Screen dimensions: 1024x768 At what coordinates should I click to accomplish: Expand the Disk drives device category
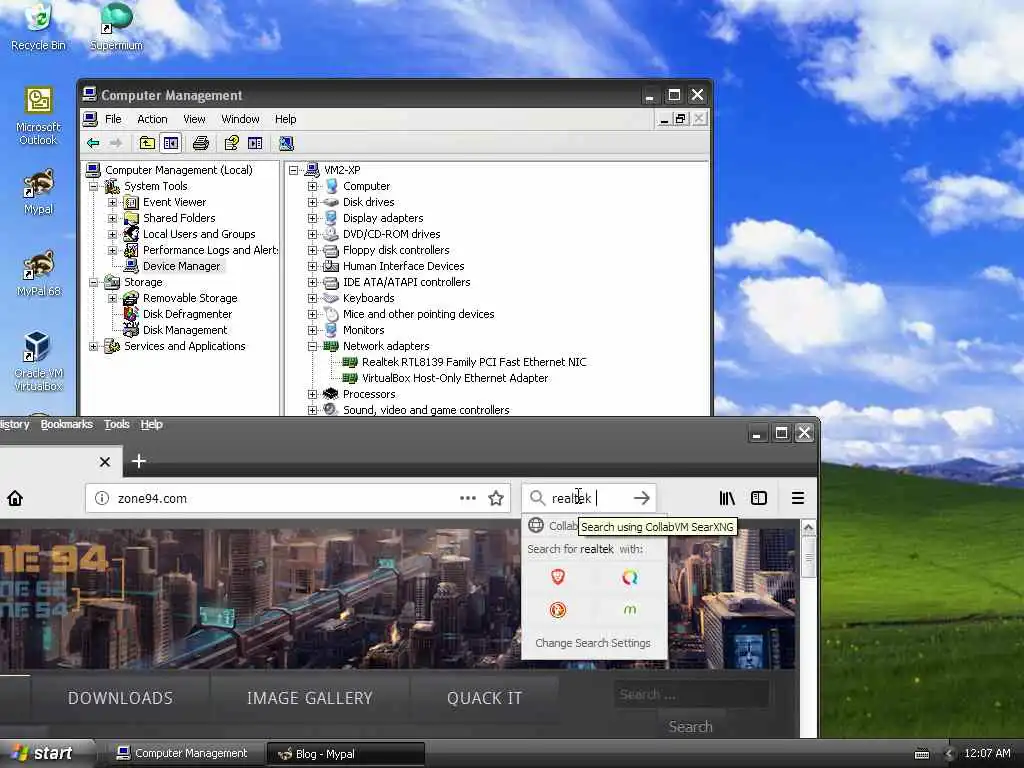pyautogui.click(x=312, y=202)
